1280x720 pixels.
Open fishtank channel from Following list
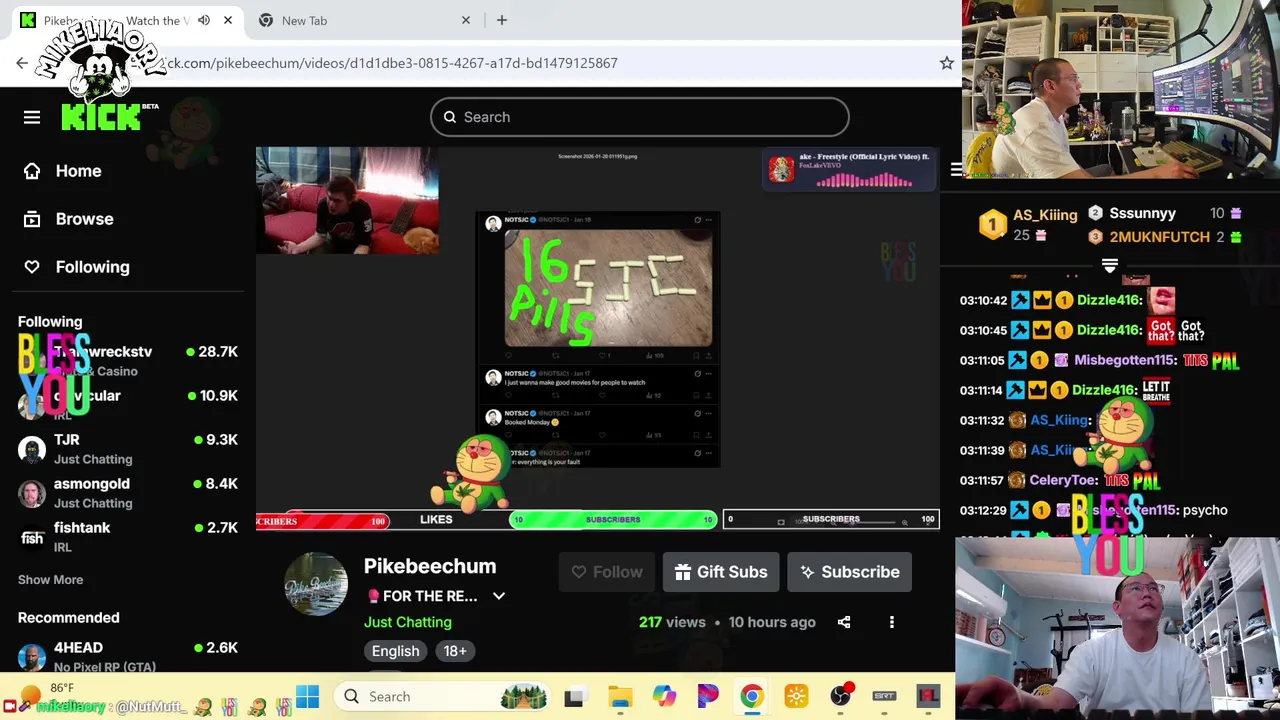[x=128, y=537]
